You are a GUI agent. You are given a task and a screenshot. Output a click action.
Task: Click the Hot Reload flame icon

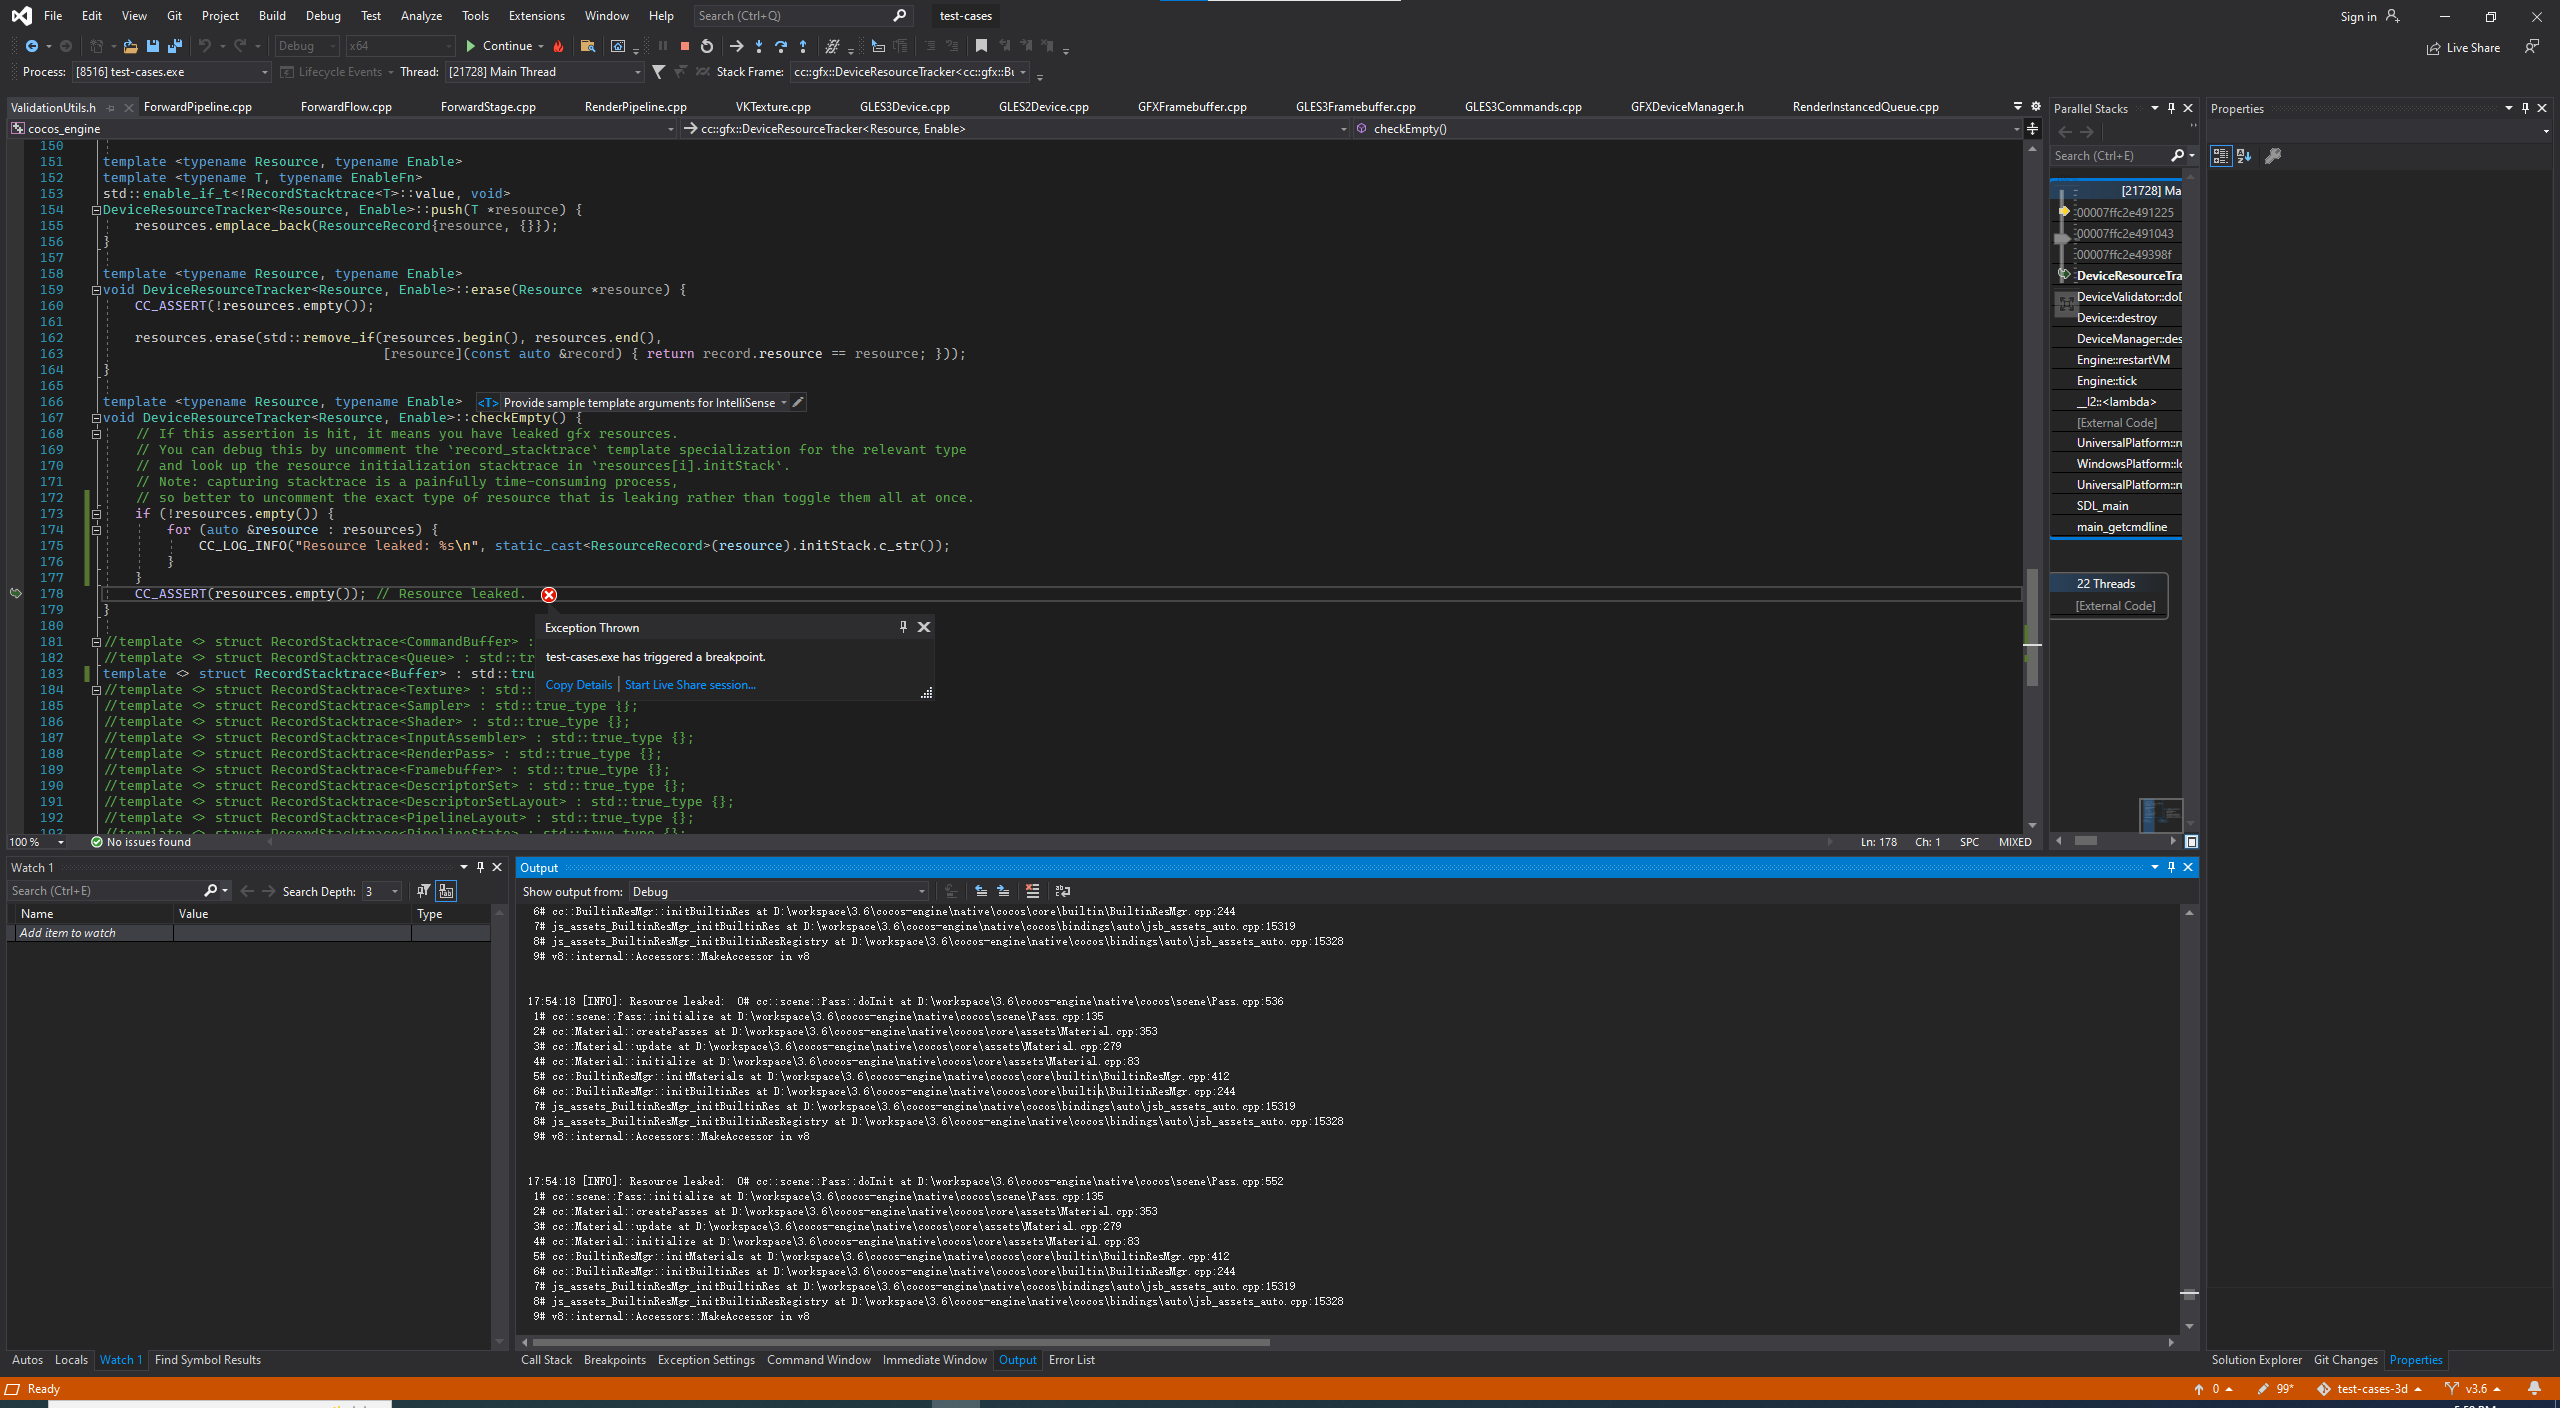coord(559,46)
